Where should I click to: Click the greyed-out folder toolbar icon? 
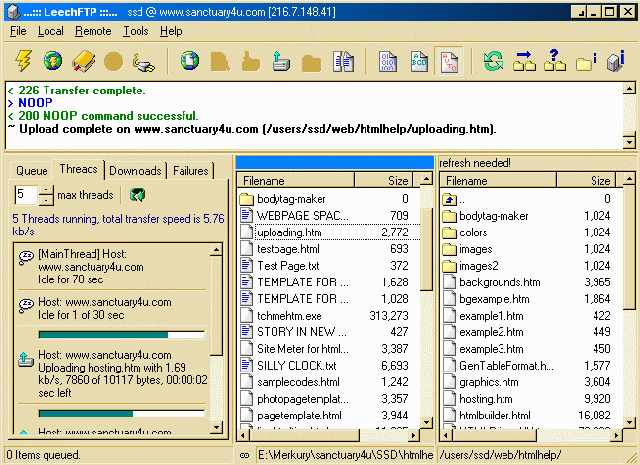tap(311, 62)
